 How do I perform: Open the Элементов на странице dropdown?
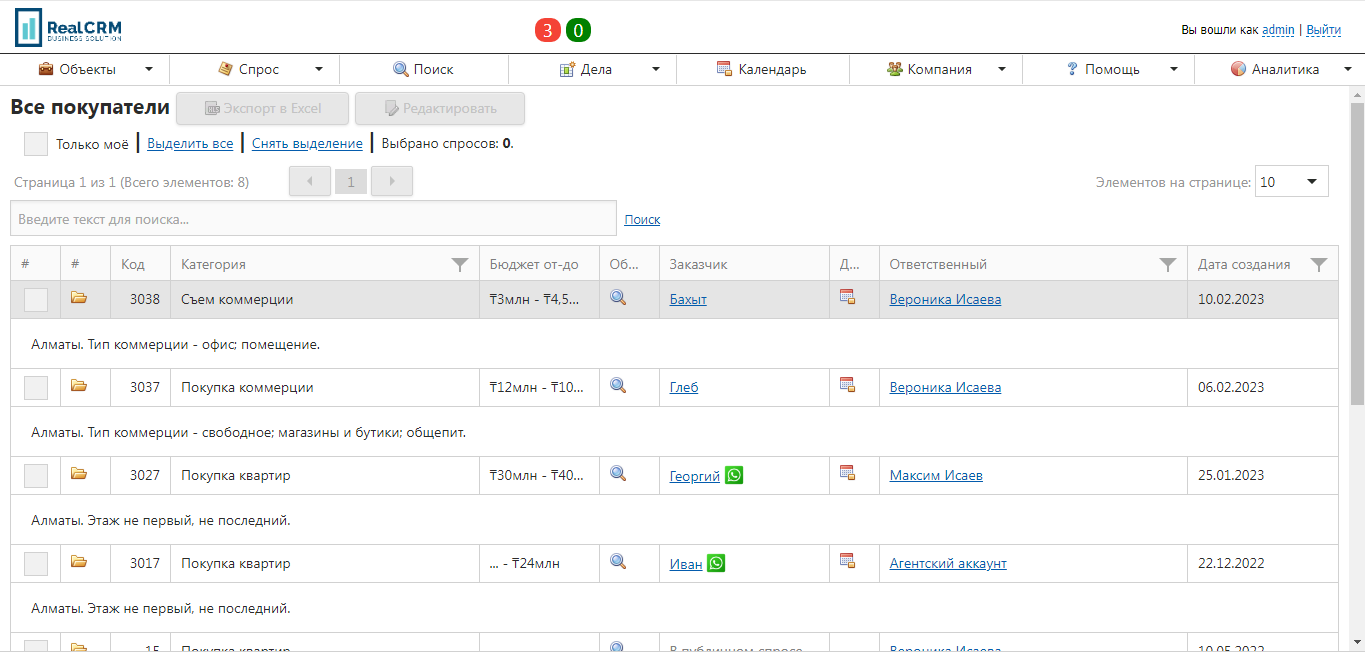click(x=1291, y=181)
